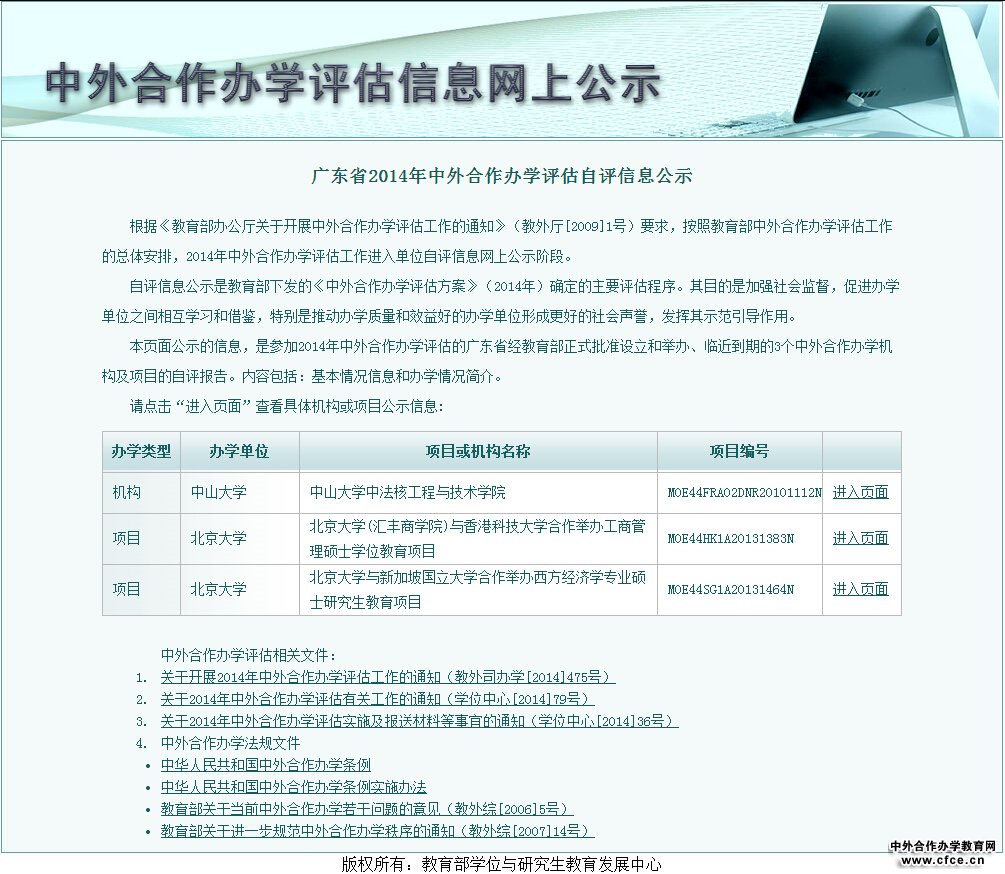The image size is (1005, 874).
Task: Click project code MOE44HK1A20131383N
Action: pyautogui.click(x=731, y=538)
